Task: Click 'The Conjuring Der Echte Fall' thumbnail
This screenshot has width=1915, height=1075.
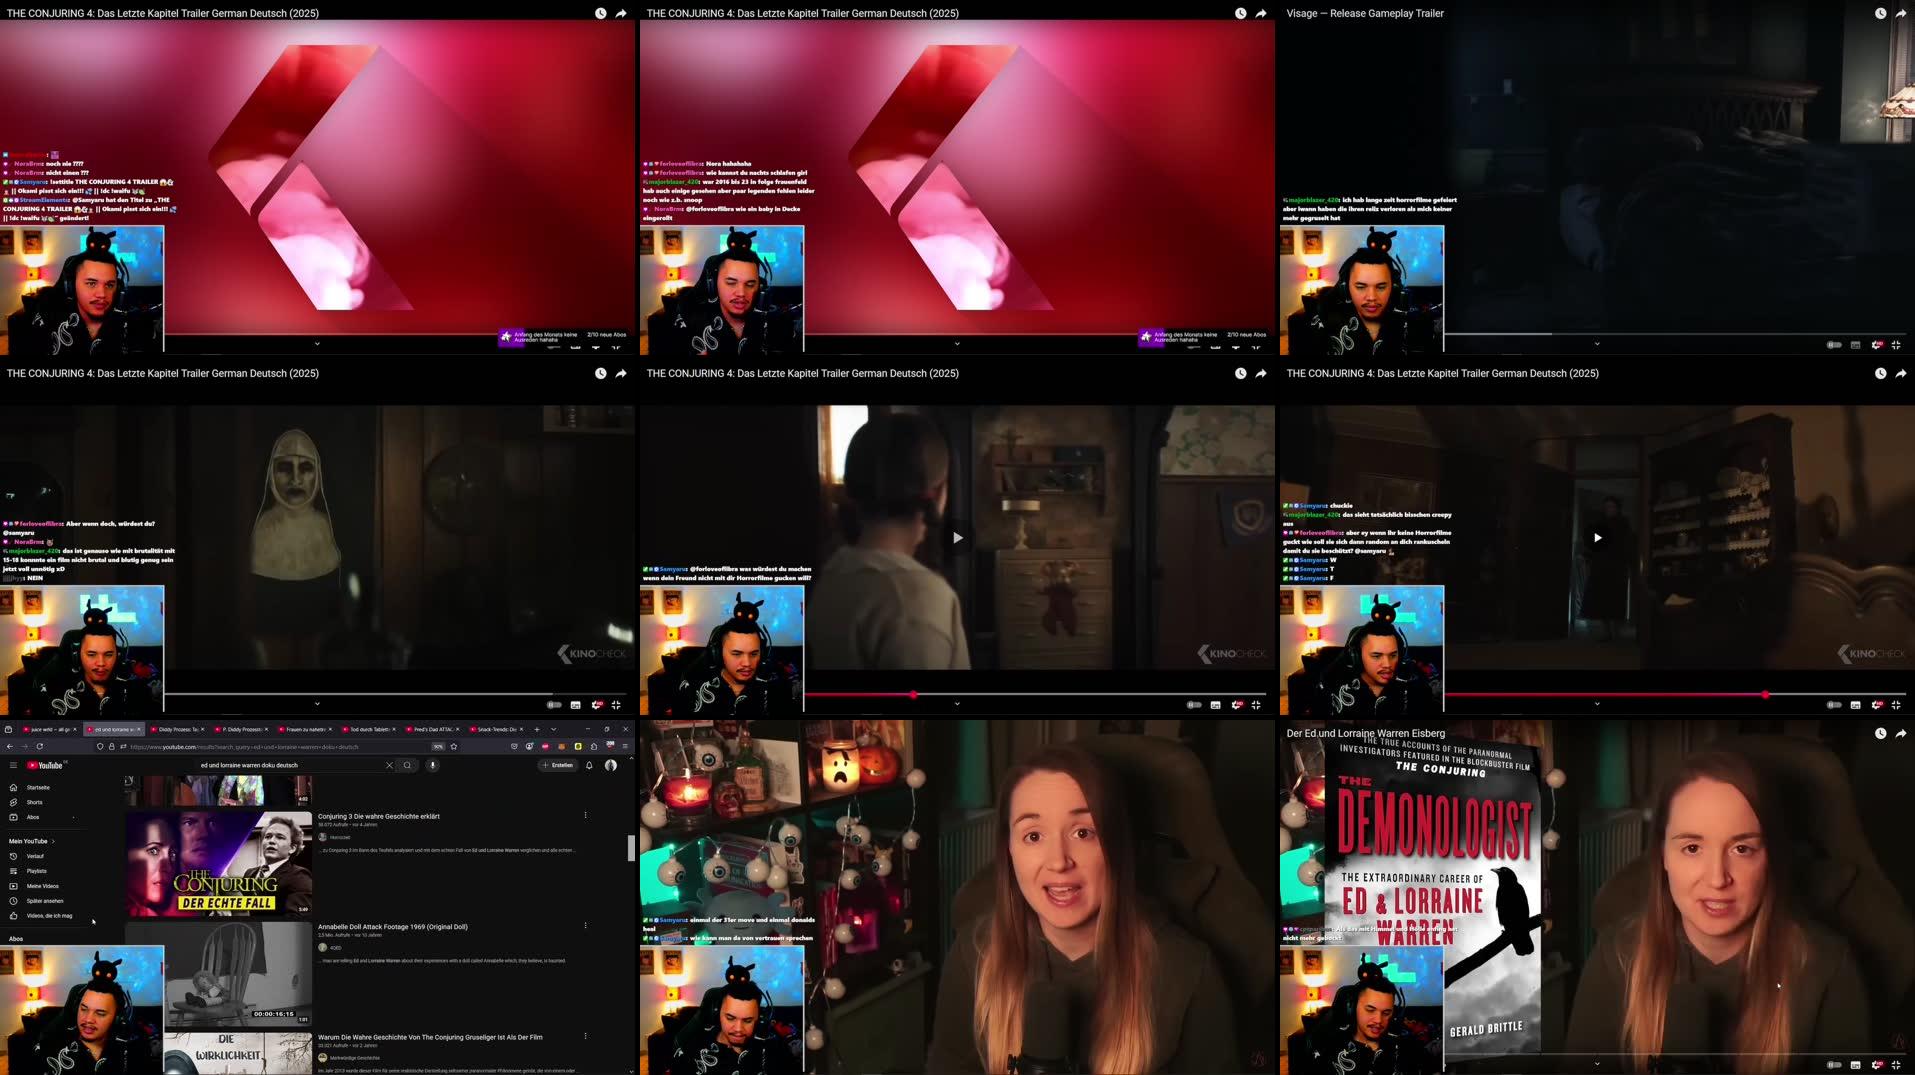Action: click(x=218, y=863)
